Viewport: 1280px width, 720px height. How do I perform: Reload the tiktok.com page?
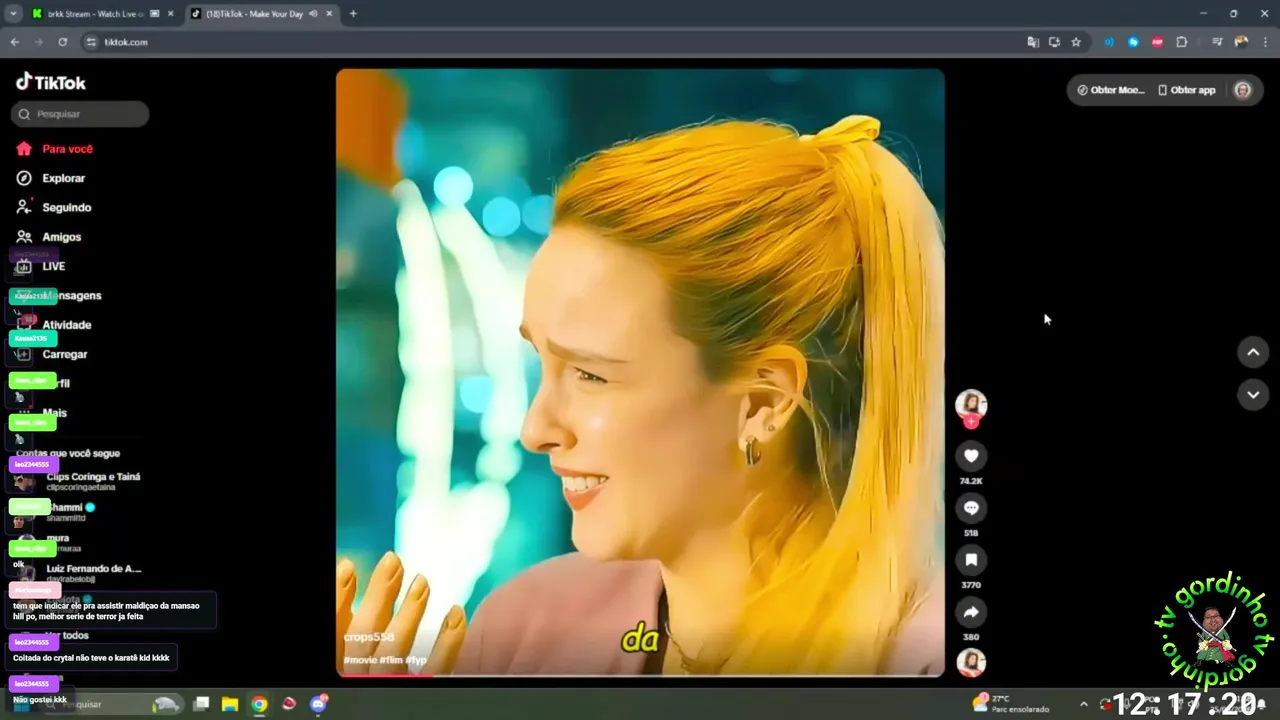(x=62, y=42)
